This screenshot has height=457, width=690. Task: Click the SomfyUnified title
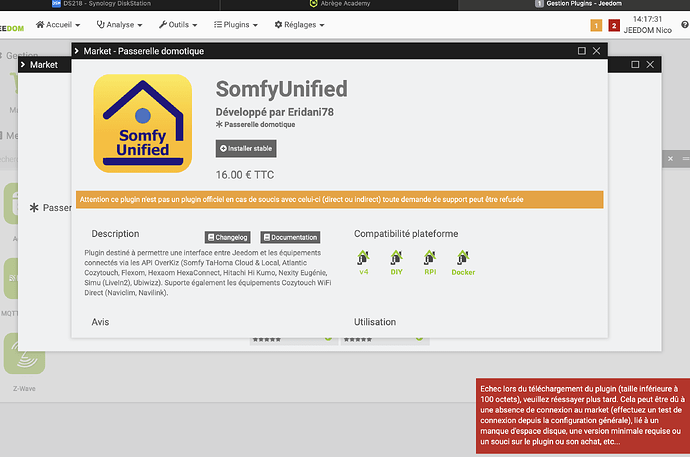[x=281, y=89]
